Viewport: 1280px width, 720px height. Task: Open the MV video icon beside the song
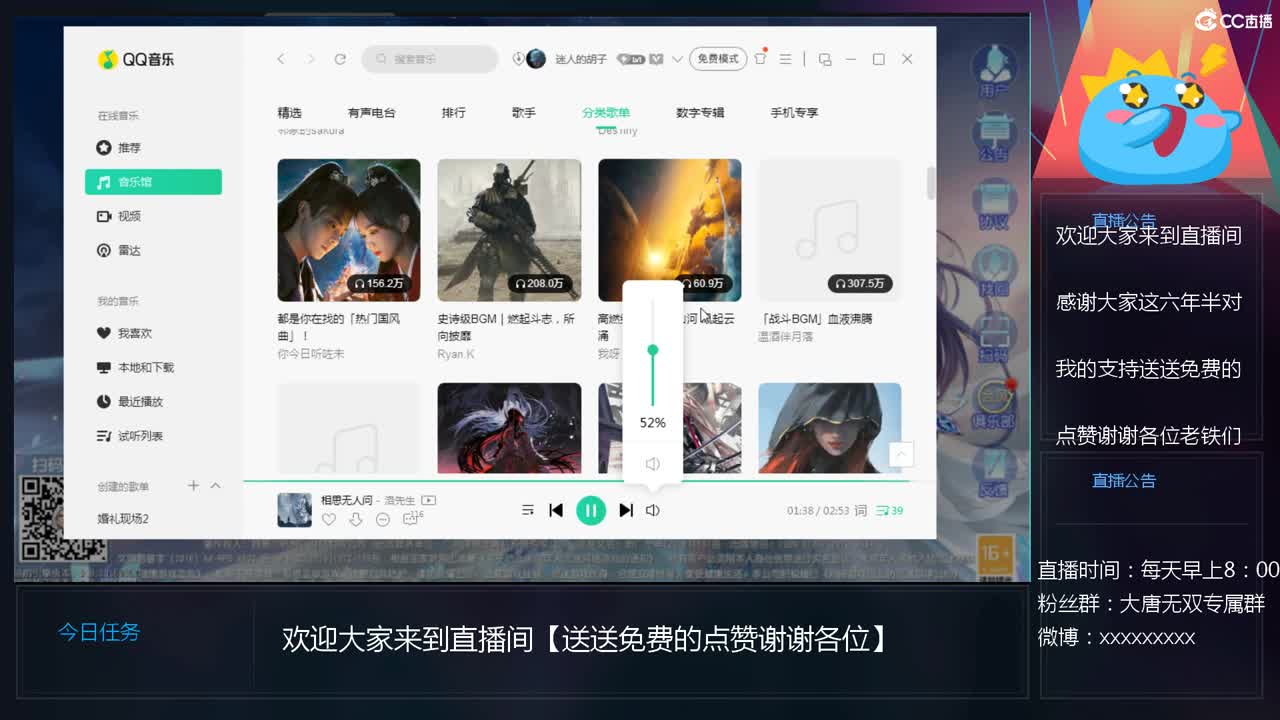(x=429, y=500)
